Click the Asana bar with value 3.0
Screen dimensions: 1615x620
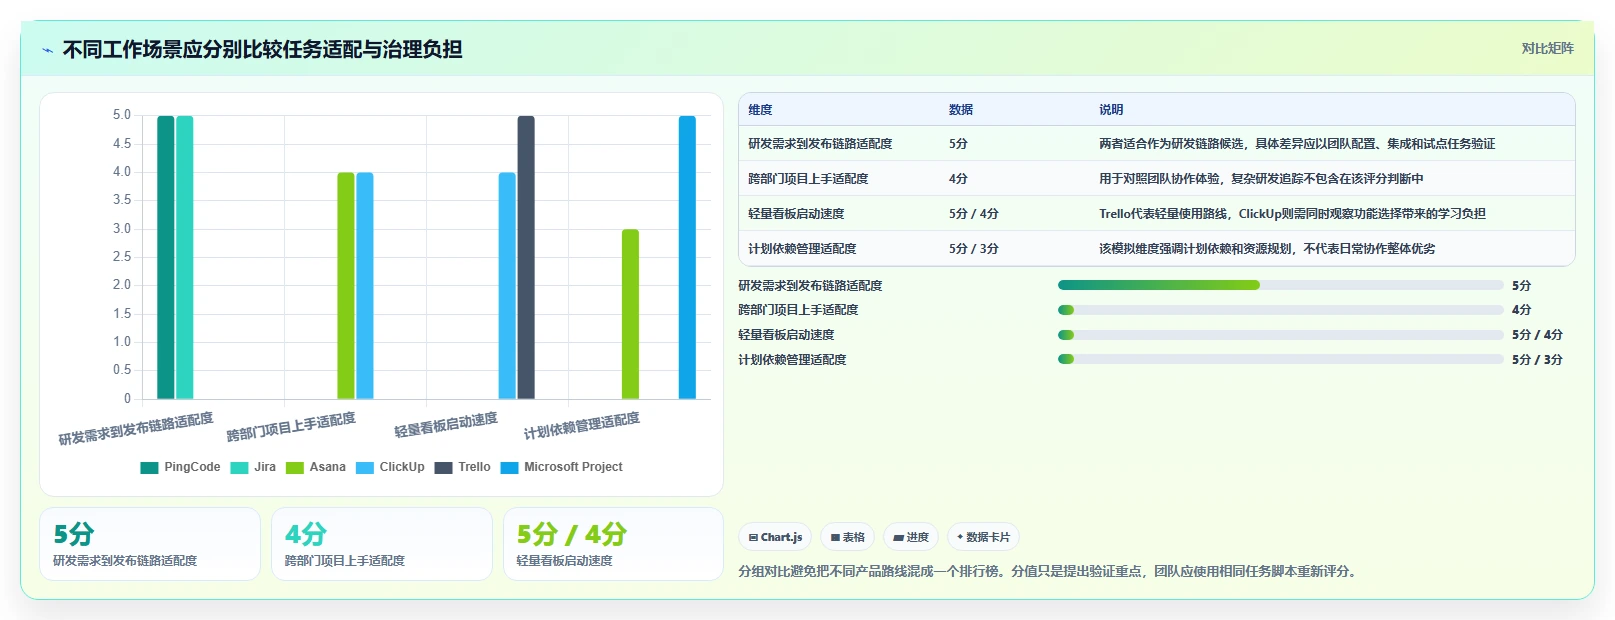630,314
